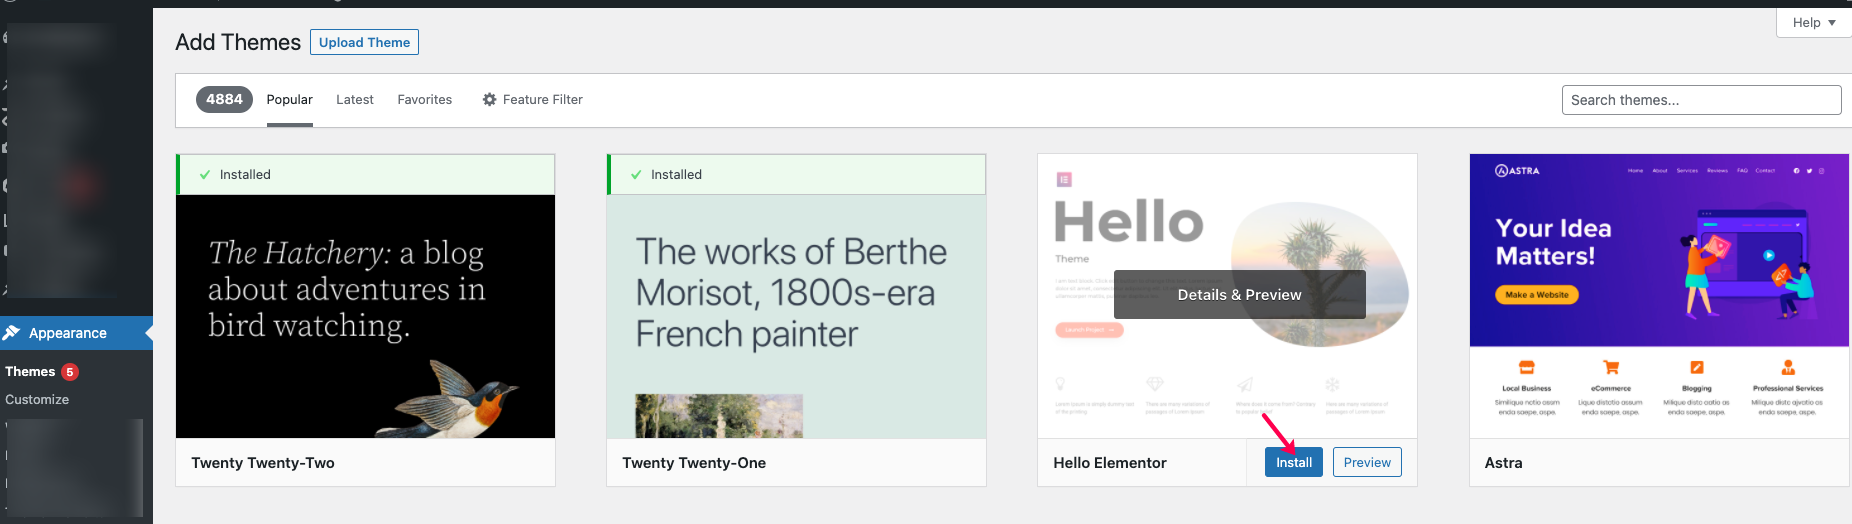Click the Appearance paintbrush icon
The height and width of the screenshot is (524, 1852).
12,333
